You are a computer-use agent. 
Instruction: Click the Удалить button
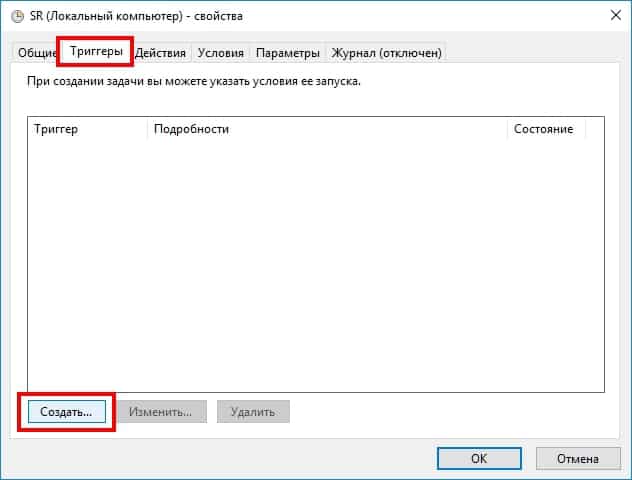point(253,411)
